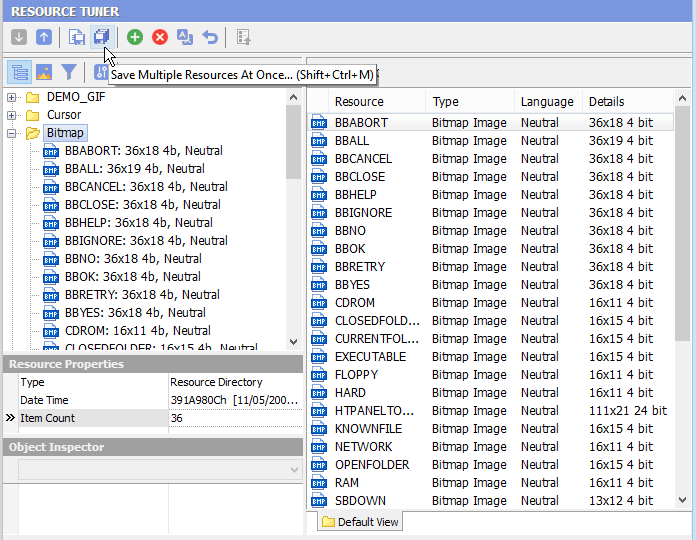Screen dimensions: 696x540
Task: Click the language translate toolbar icon
Action: point(185,37)
